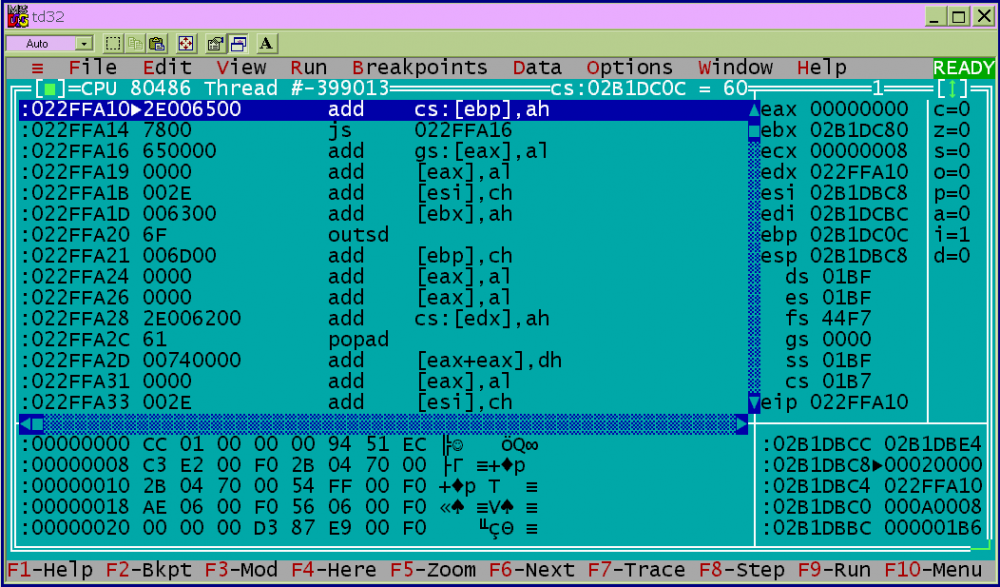
Task: Click the CPU window green close box
Action: point(49,89)
